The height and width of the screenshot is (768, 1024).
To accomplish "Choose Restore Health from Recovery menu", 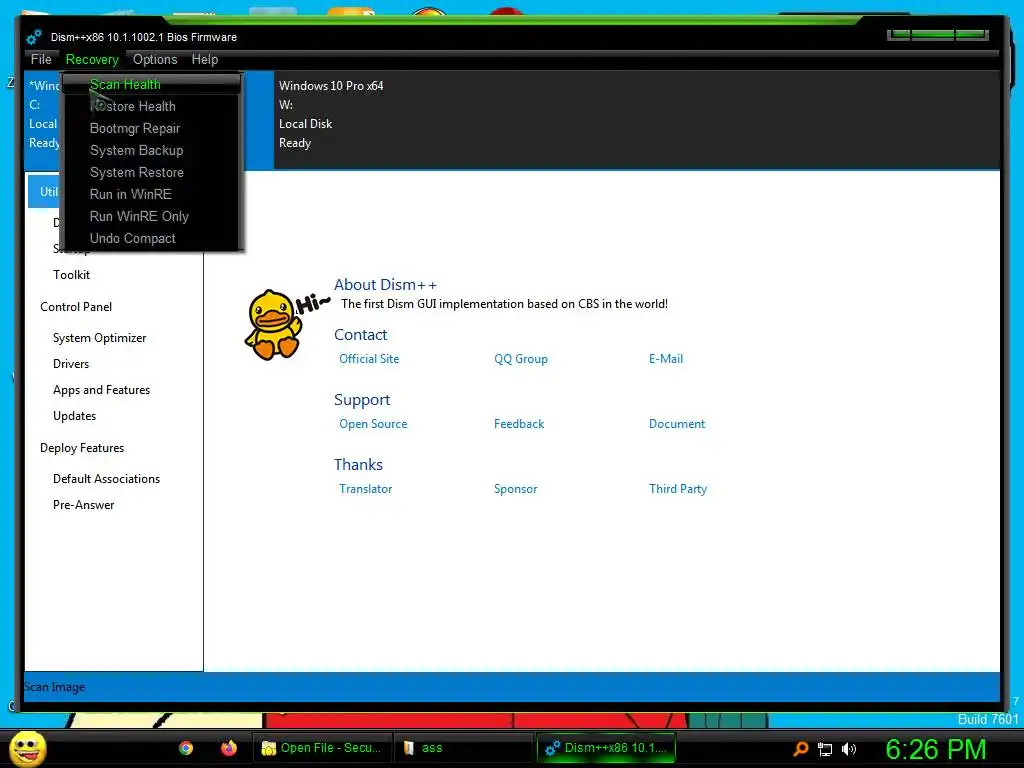I will coord(152,106).
